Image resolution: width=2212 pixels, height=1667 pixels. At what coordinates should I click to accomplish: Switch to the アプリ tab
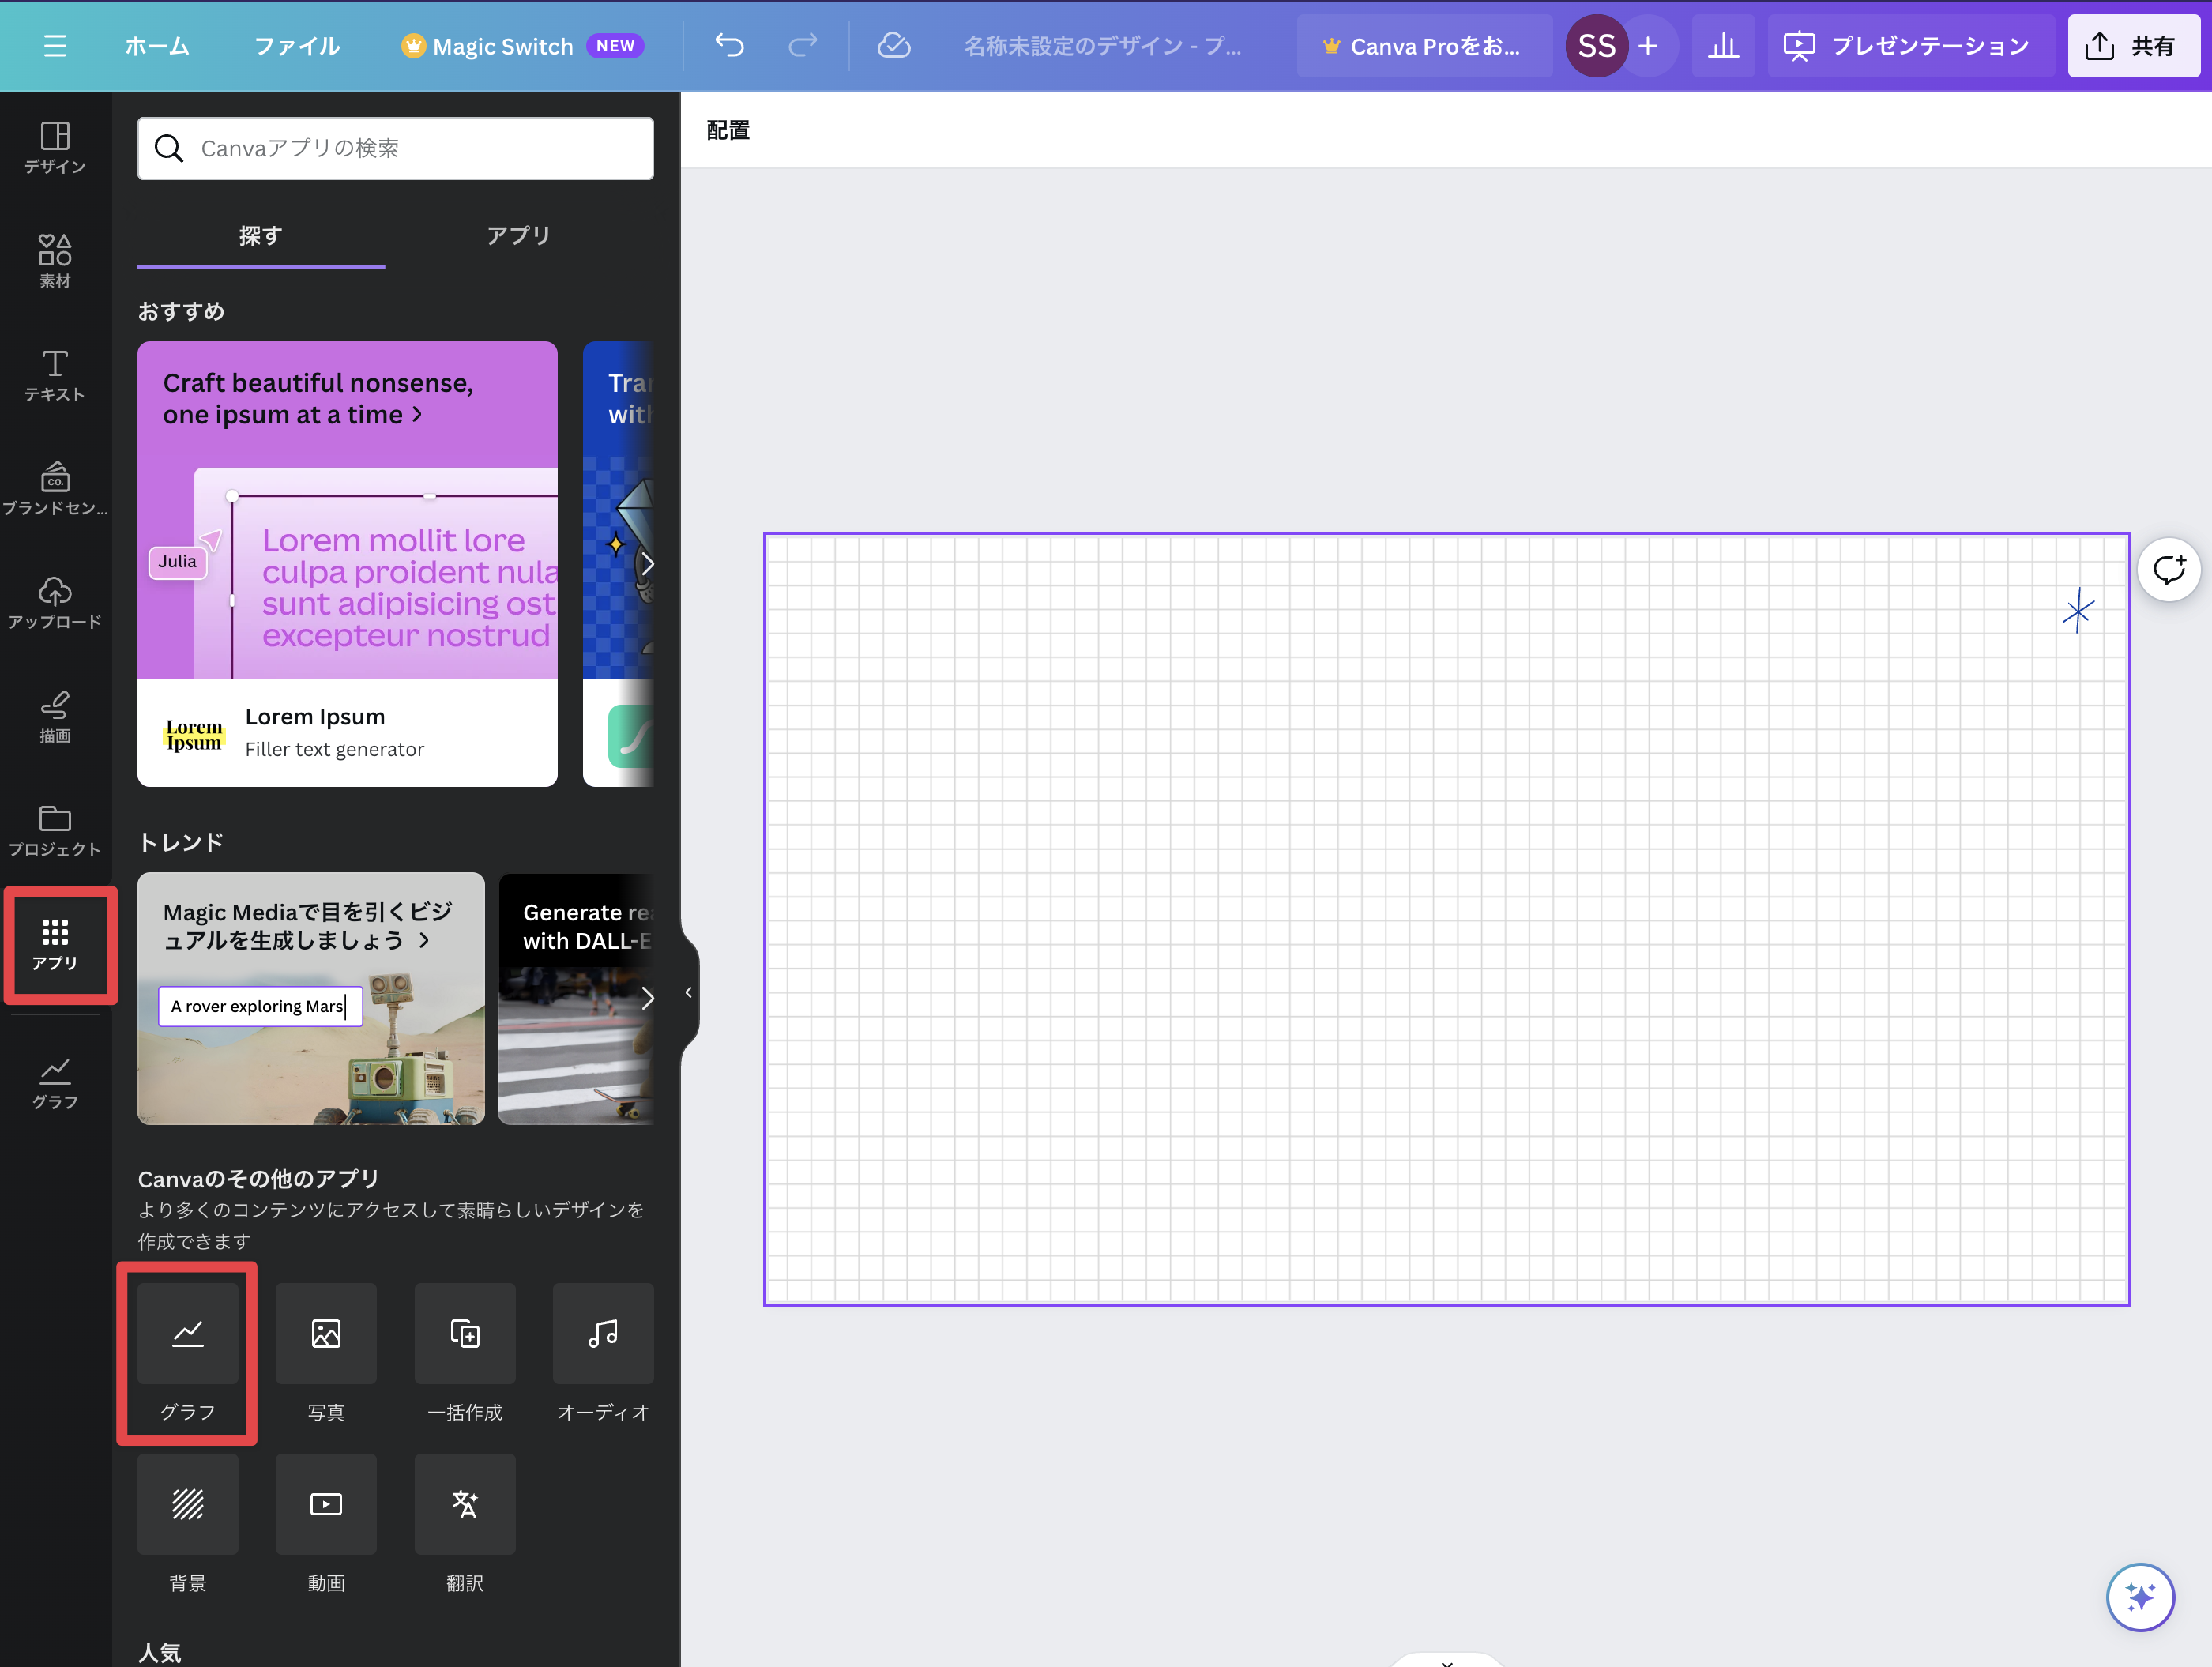point(518,236)
